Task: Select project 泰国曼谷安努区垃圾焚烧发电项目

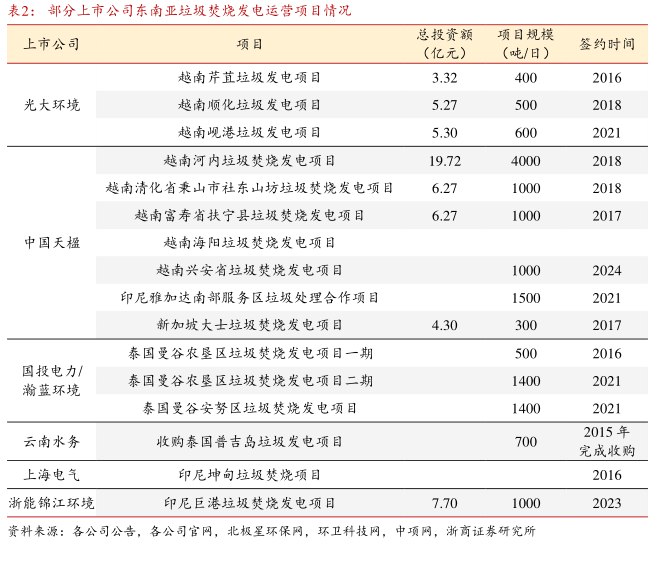Action: pyautogui.click(x=250, y=408)
